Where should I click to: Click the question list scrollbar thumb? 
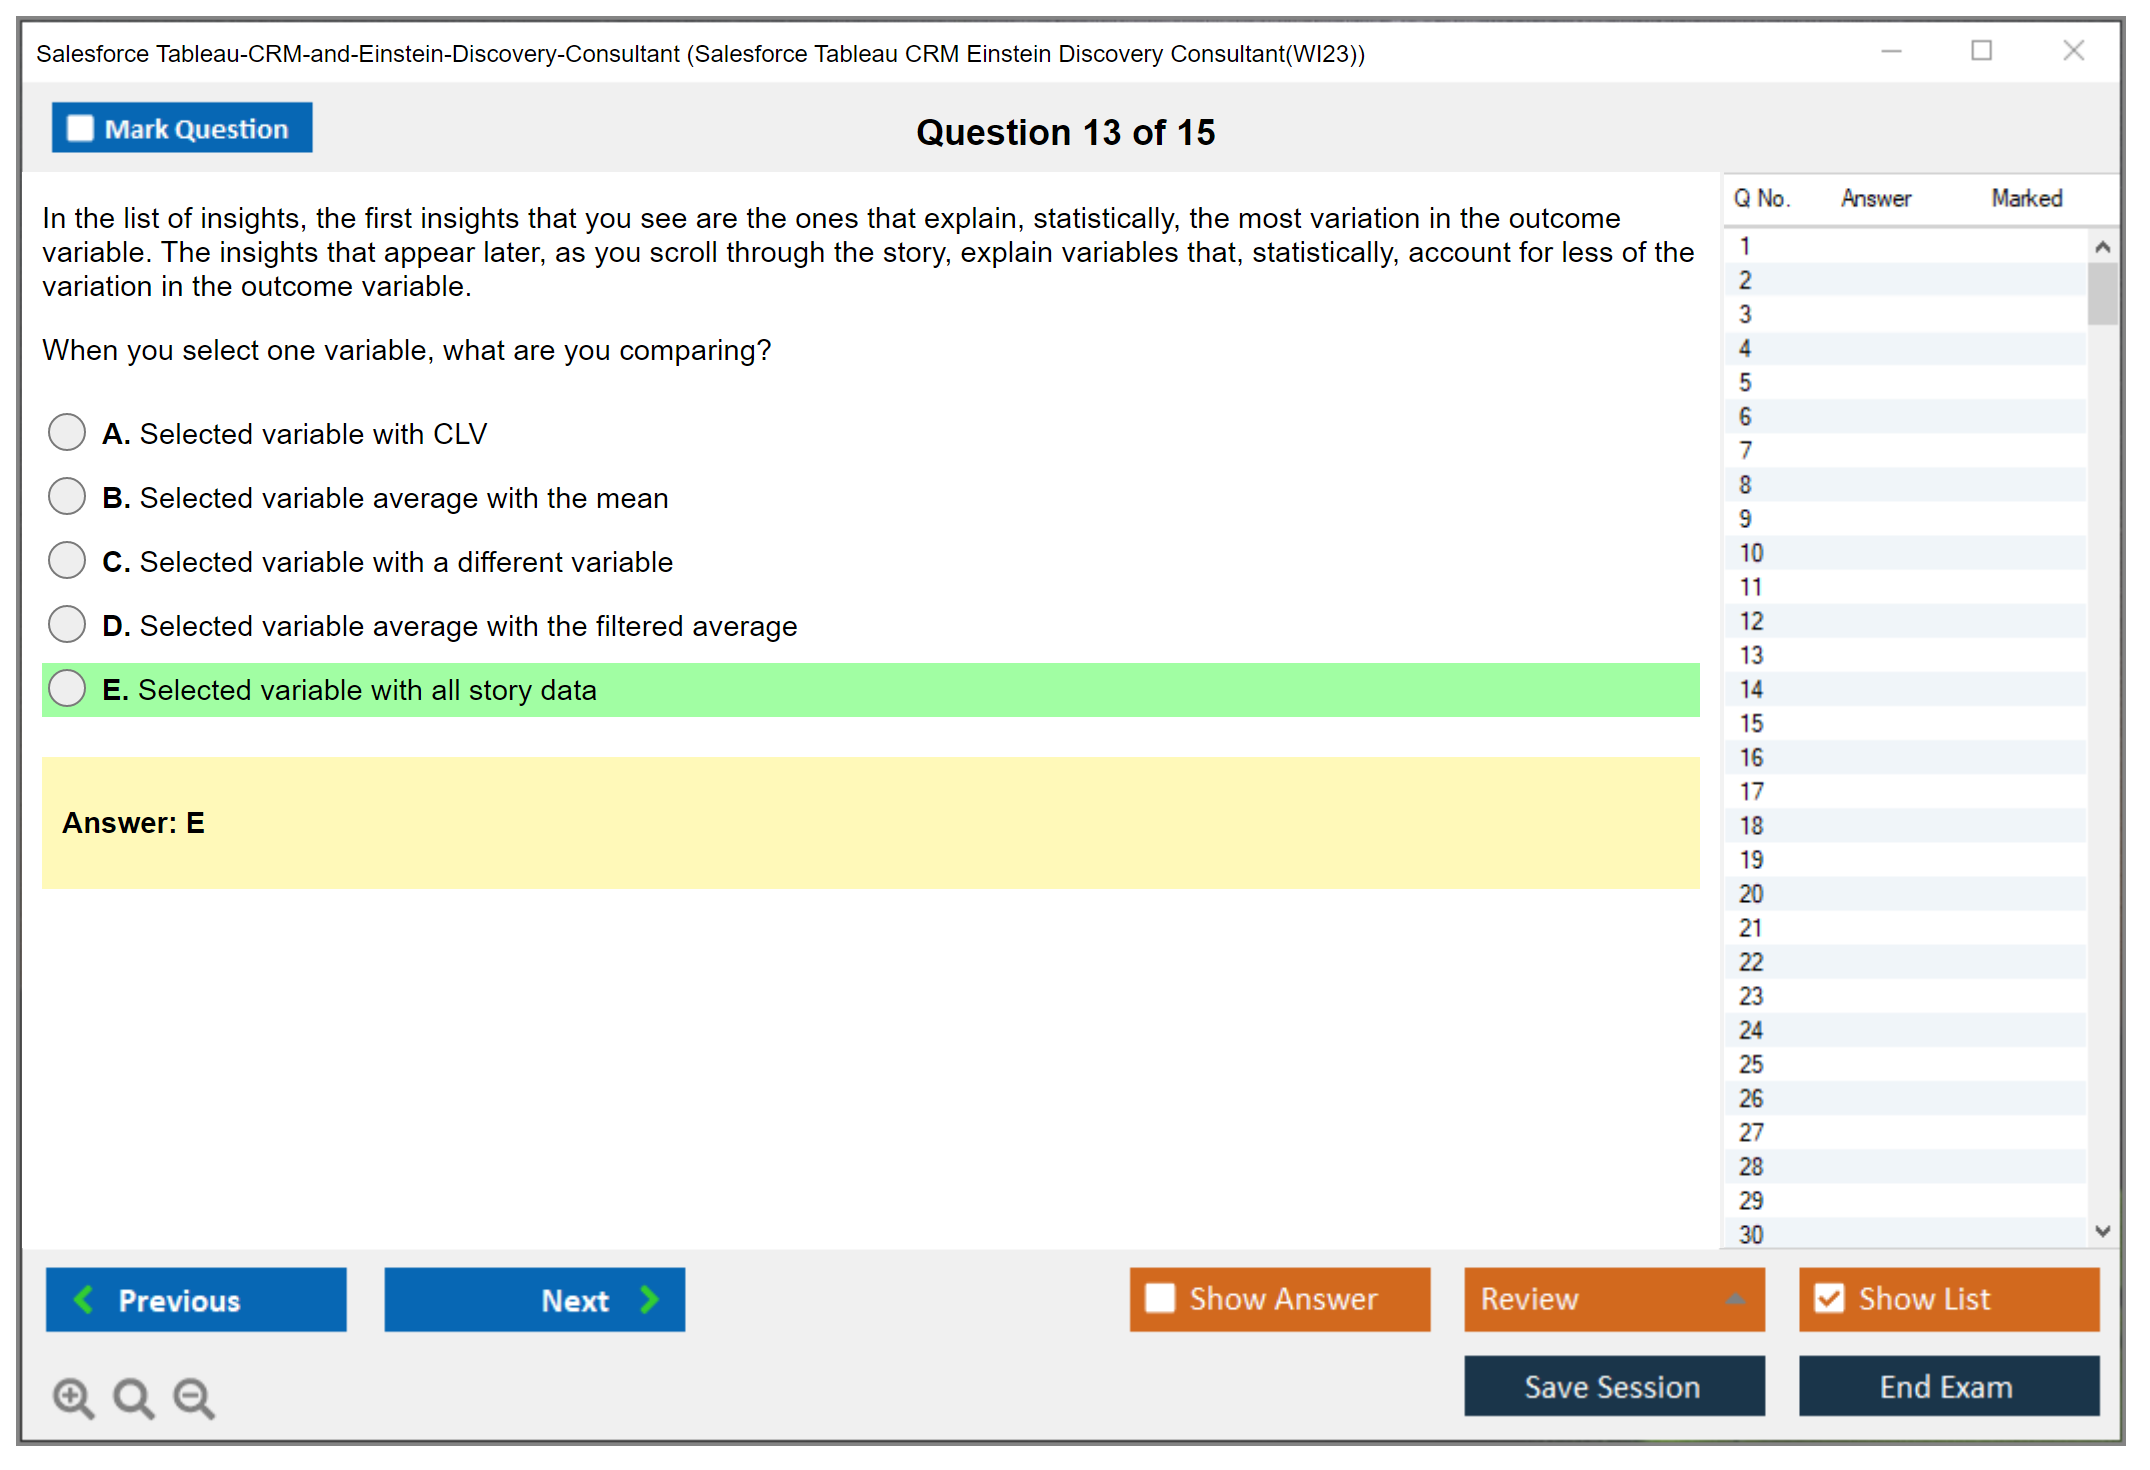2102,293
